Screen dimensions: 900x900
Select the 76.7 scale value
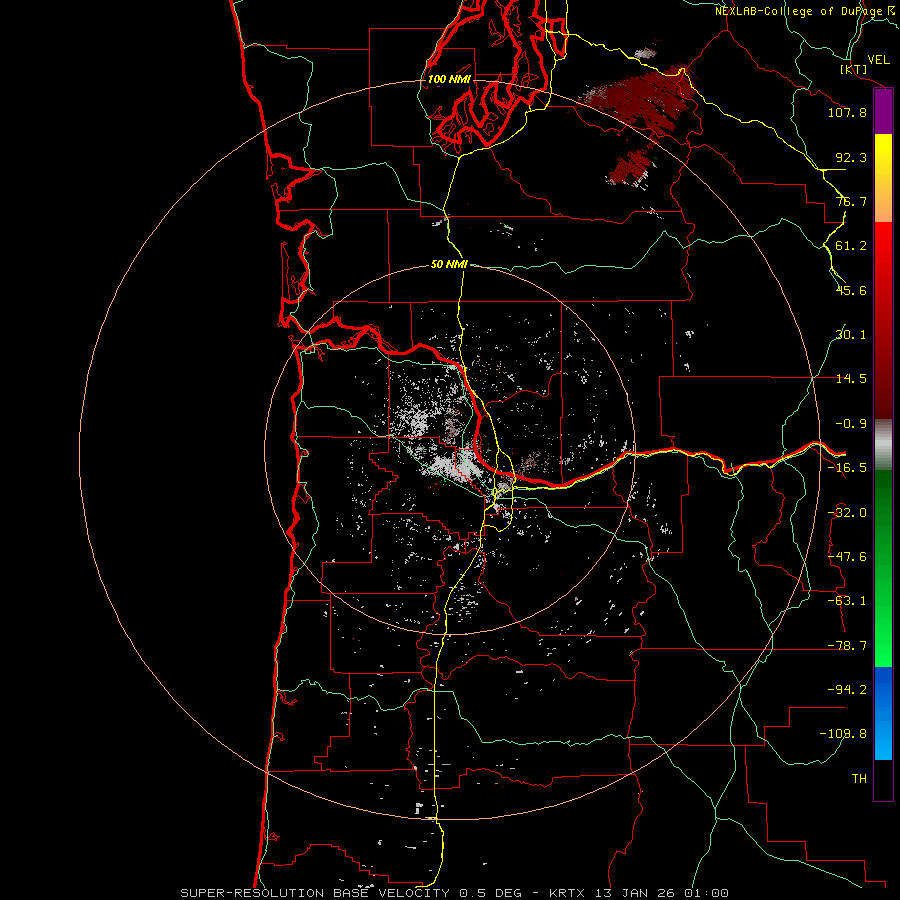click(x=851, y=201)
